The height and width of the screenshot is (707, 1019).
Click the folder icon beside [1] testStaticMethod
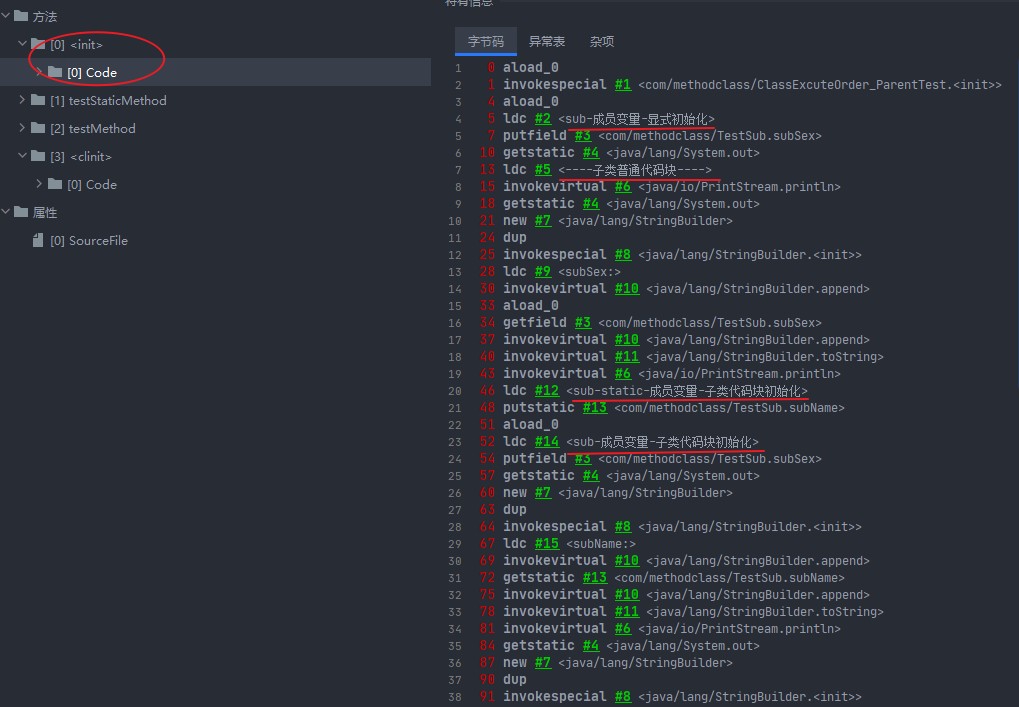tap(38, 99)
